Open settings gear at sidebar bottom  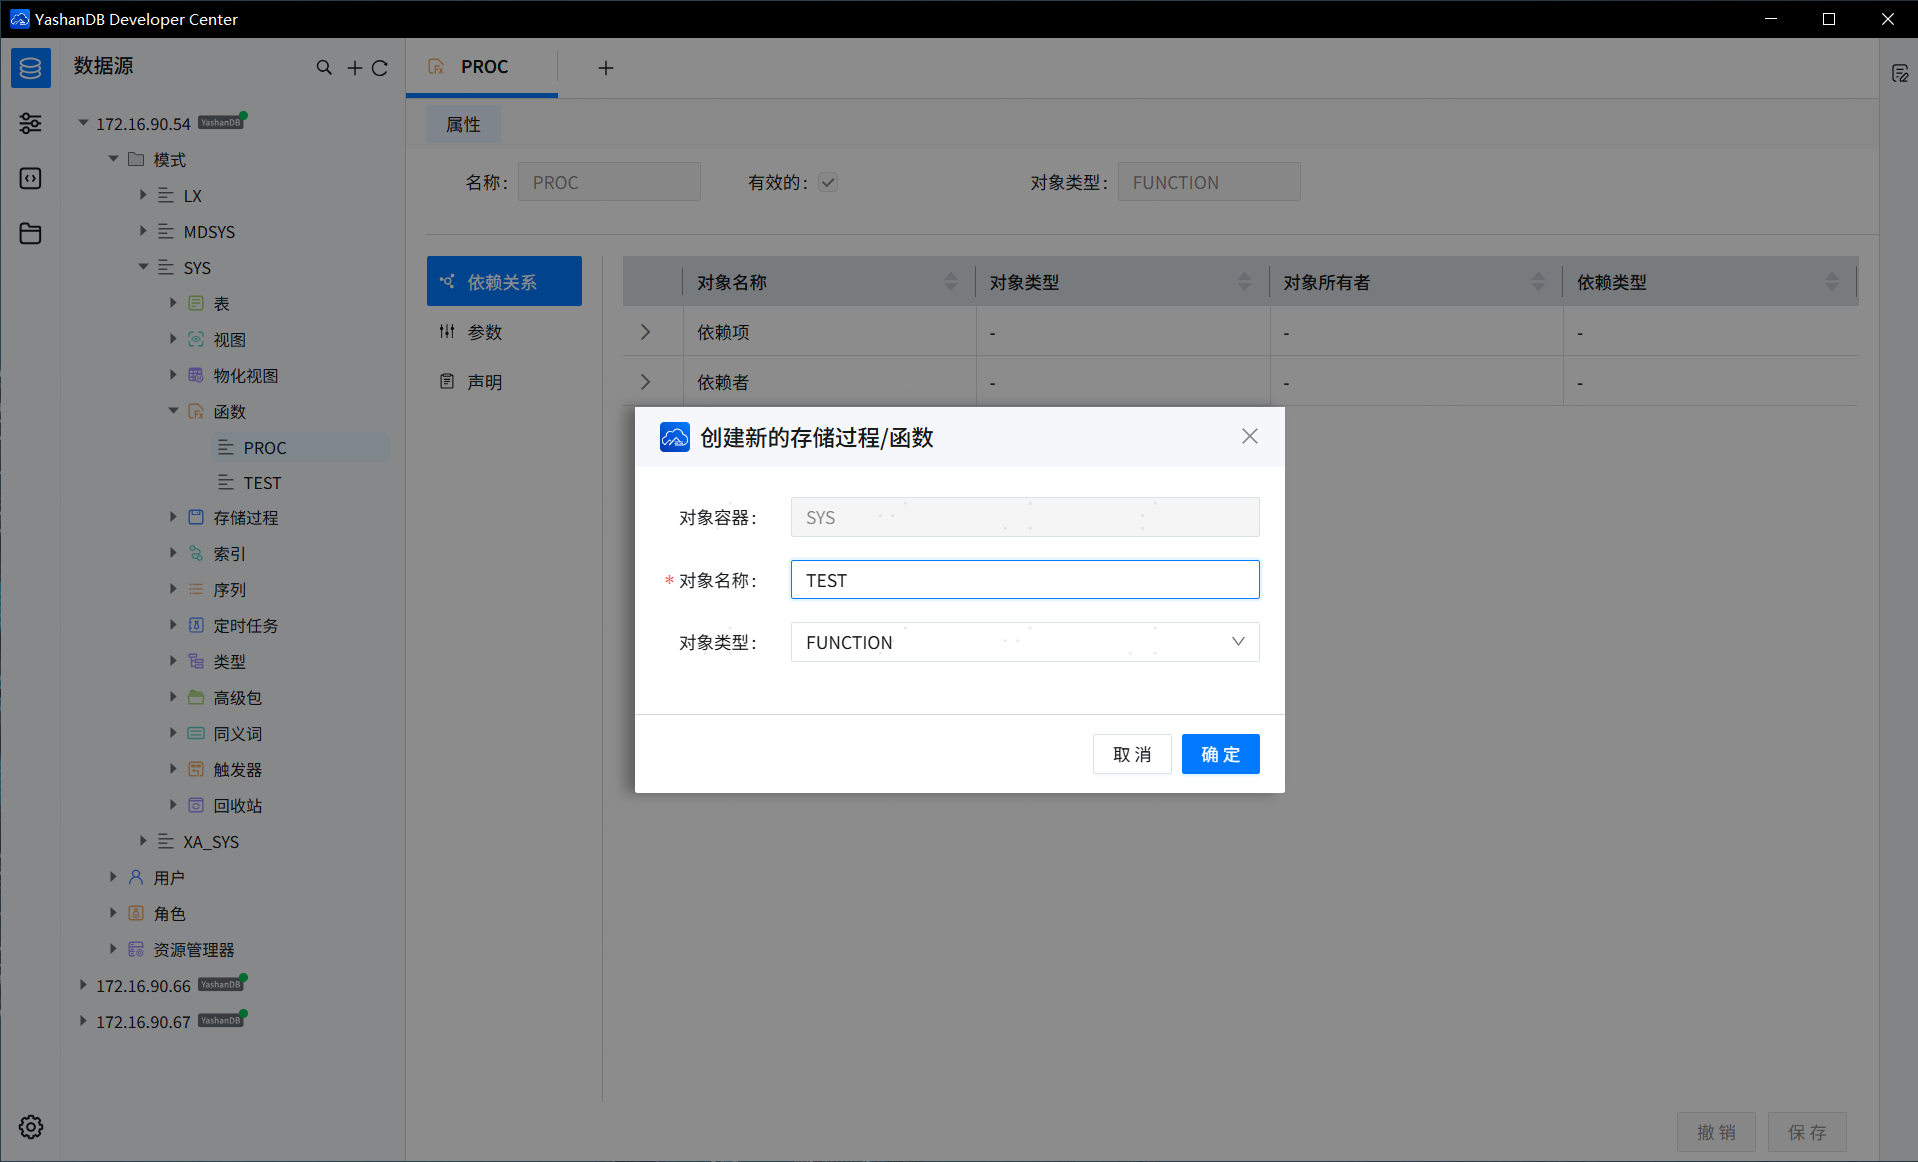click(x=31, y=1127)
